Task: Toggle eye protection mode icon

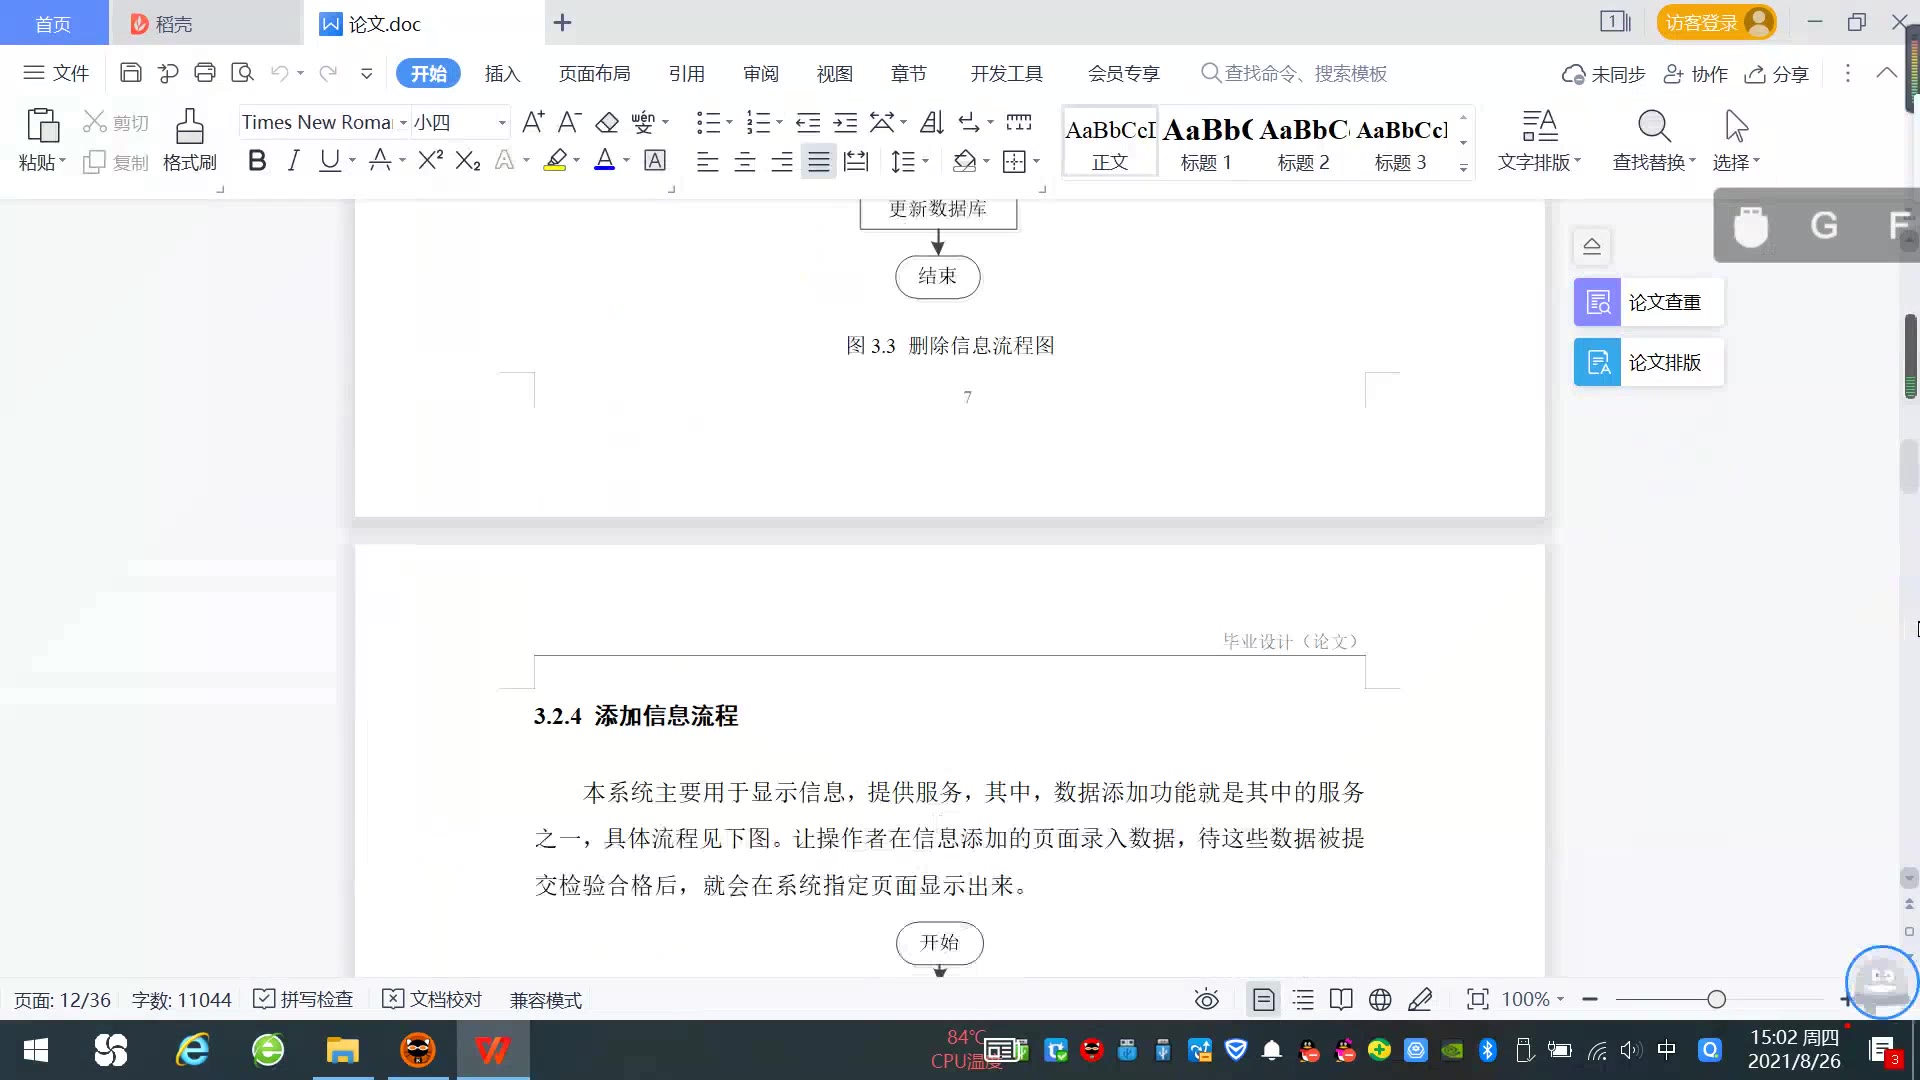Action: [x=1207, y=999]
